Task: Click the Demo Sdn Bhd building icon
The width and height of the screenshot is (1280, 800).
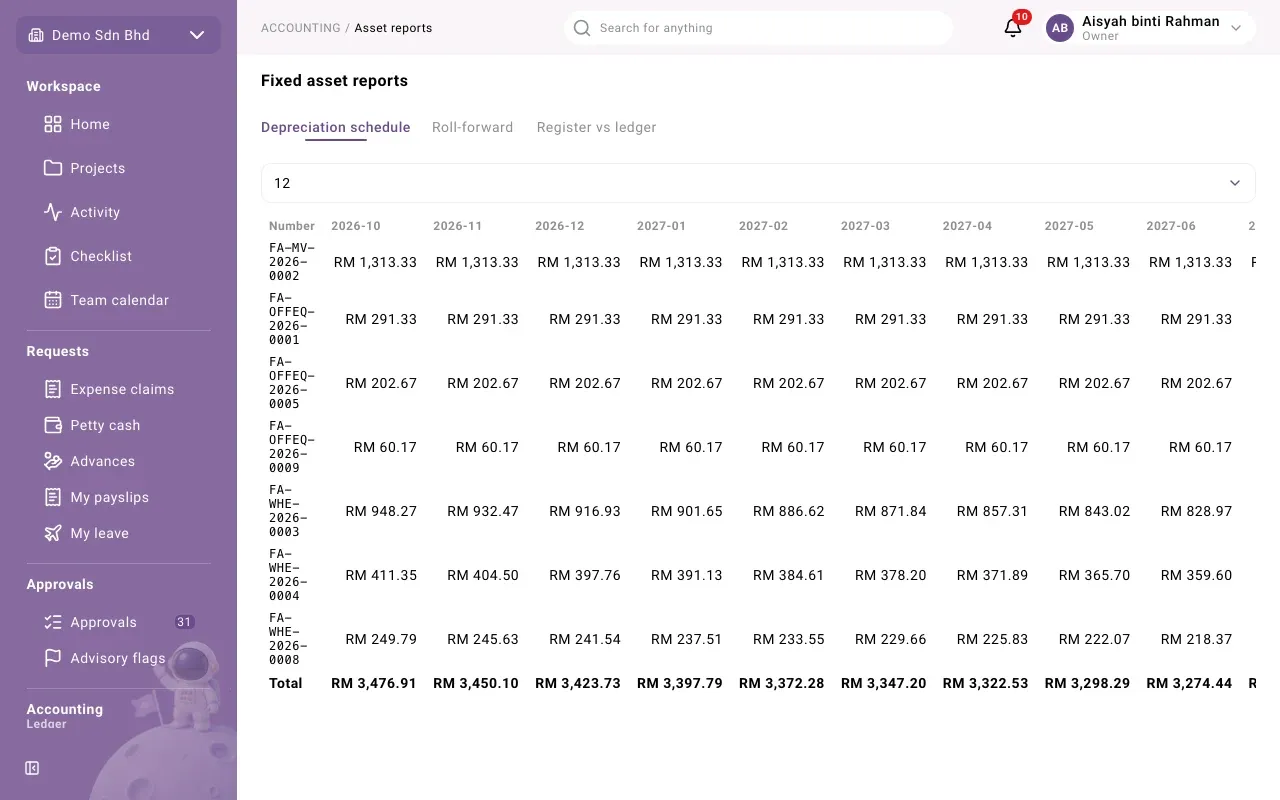Action: (x=36, y=35)
